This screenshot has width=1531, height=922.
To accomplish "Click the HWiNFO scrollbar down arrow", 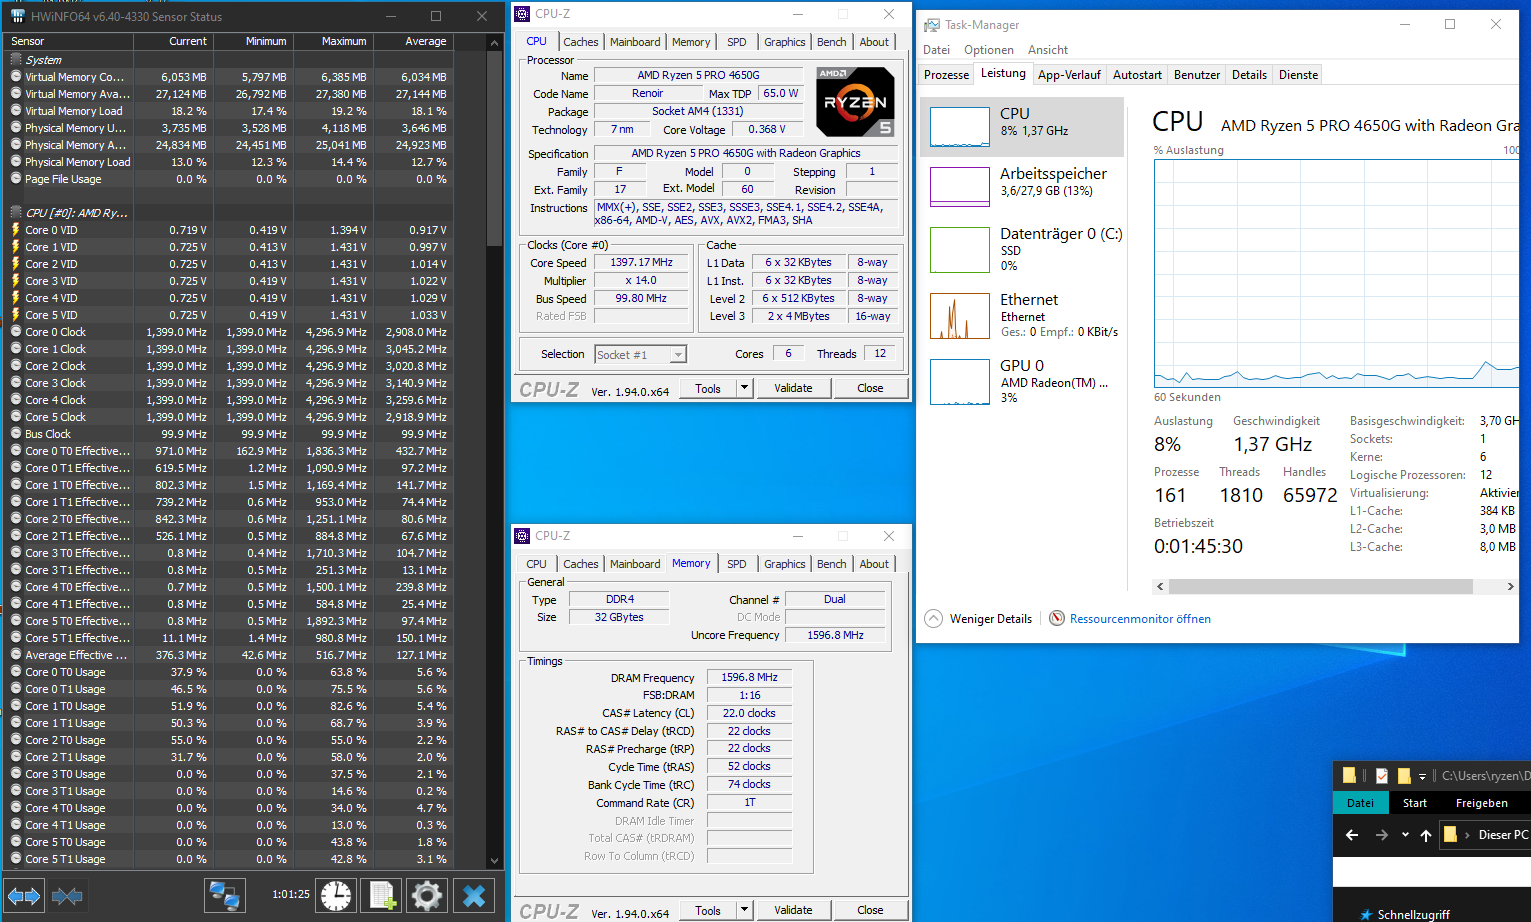I will (x=494, y=860).
